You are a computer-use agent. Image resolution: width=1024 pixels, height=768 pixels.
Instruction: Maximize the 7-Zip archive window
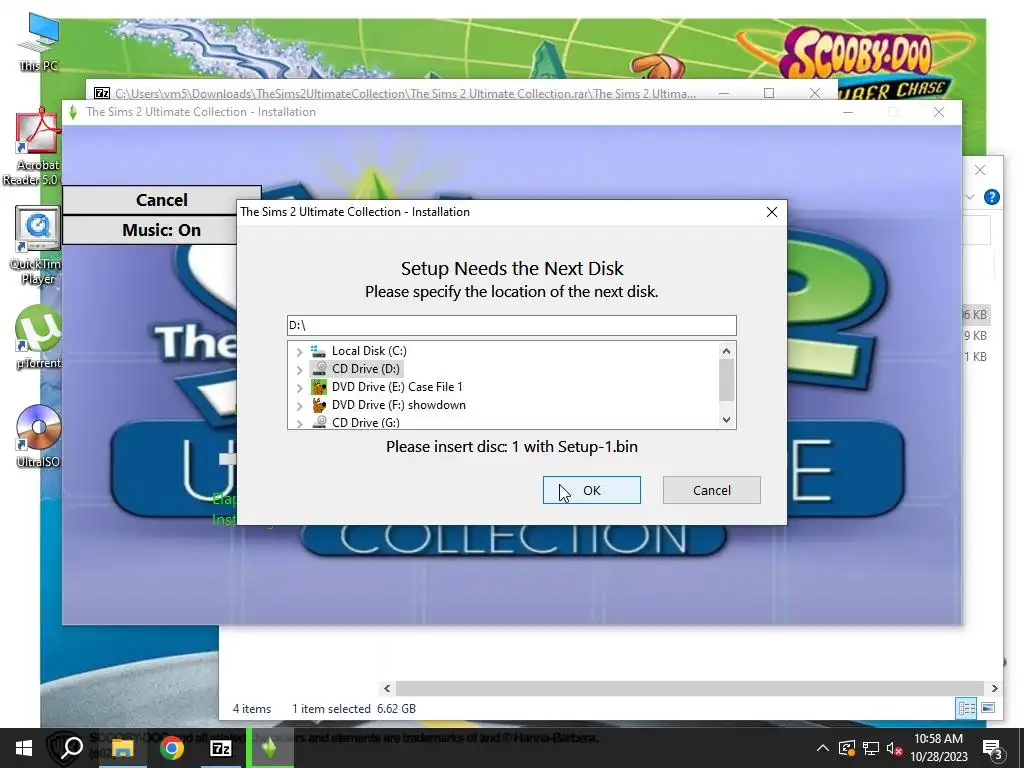point(769,93)
